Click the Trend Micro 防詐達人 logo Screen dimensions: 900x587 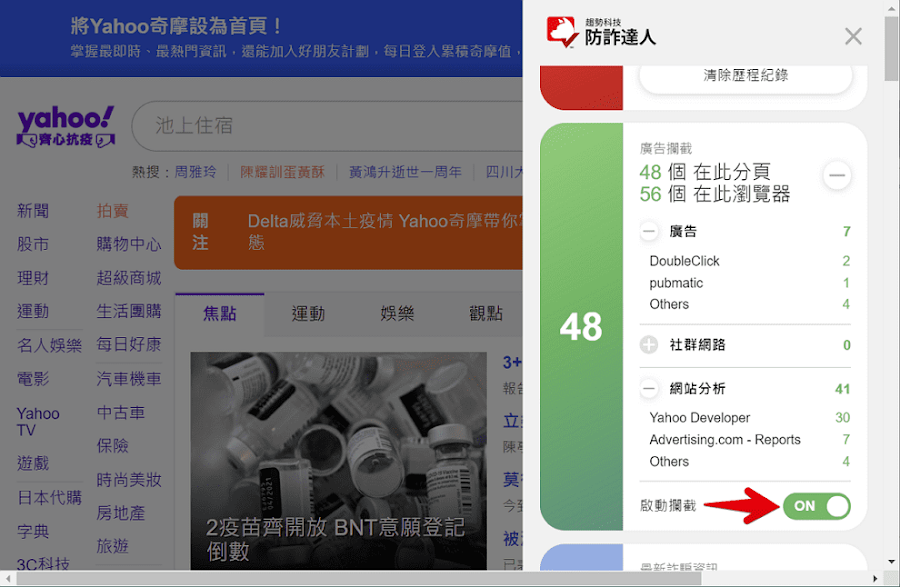600,32
